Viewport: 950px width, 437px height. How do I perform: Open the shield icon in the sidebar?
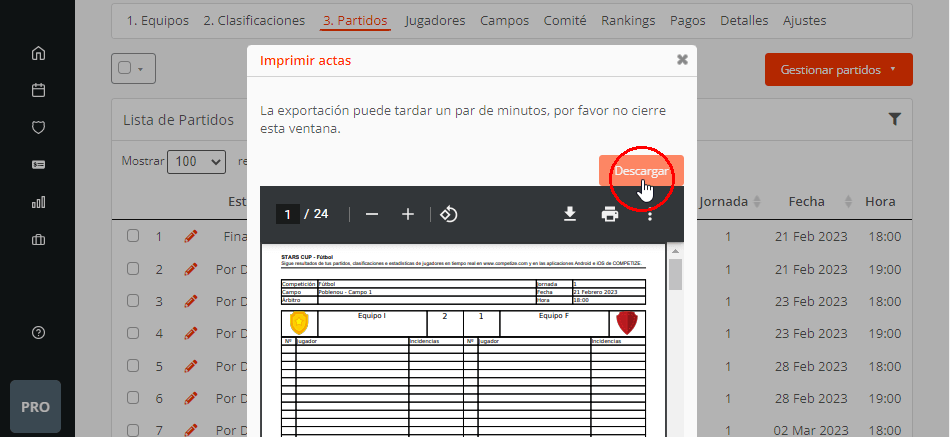coord(38,127)
